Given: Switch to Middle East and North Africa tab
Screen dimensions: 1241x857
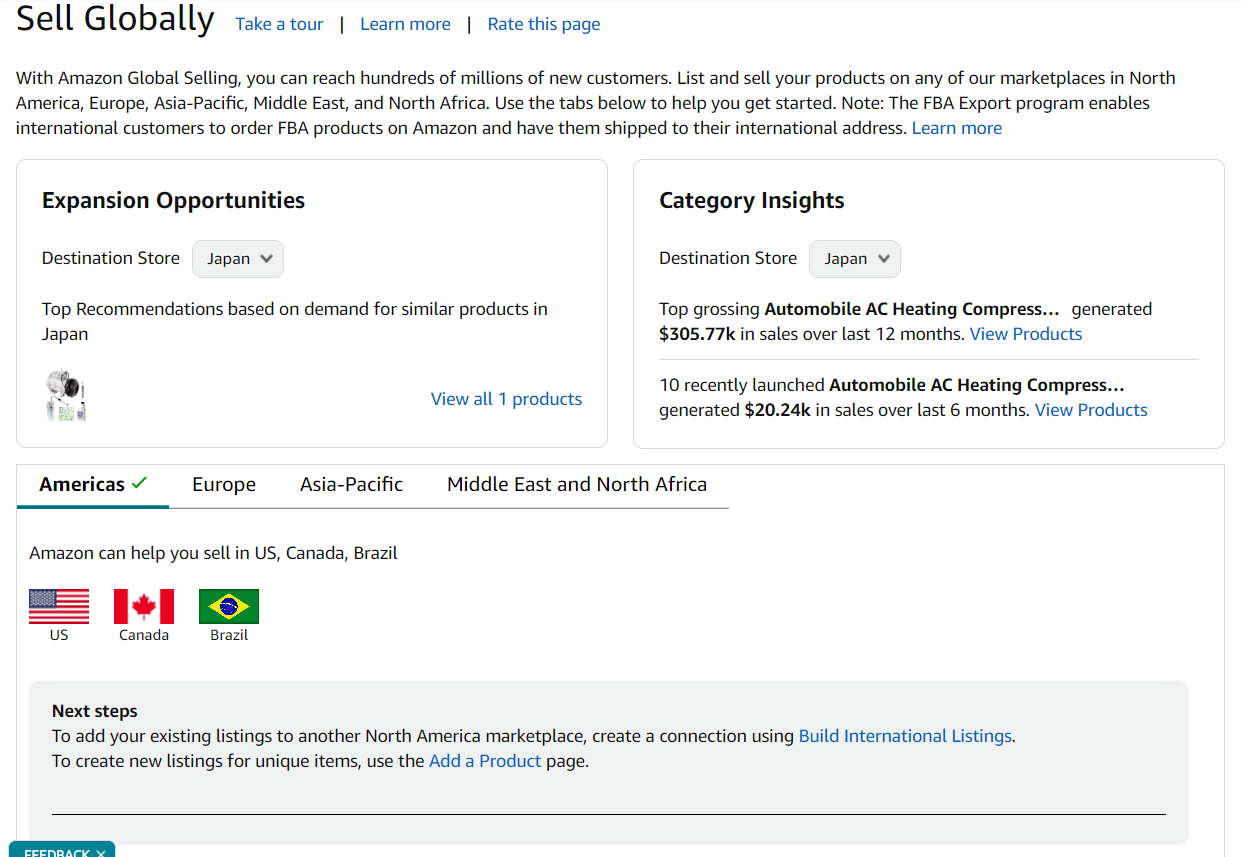Looking at the screenshot, I should pyautogui.click(x=577, y=485).
